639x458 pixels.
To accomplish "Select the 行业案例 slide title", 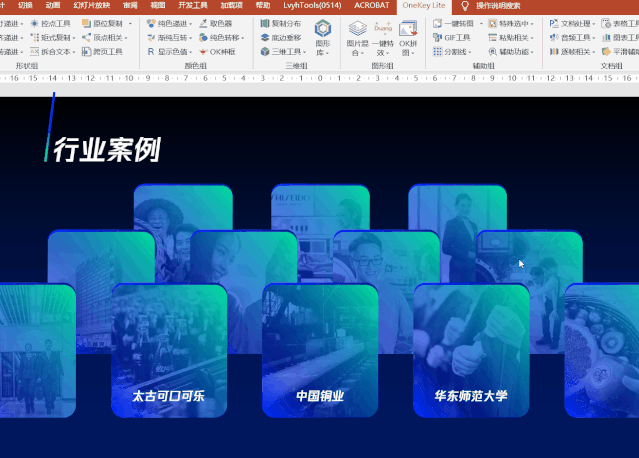I will click(107, 150).
